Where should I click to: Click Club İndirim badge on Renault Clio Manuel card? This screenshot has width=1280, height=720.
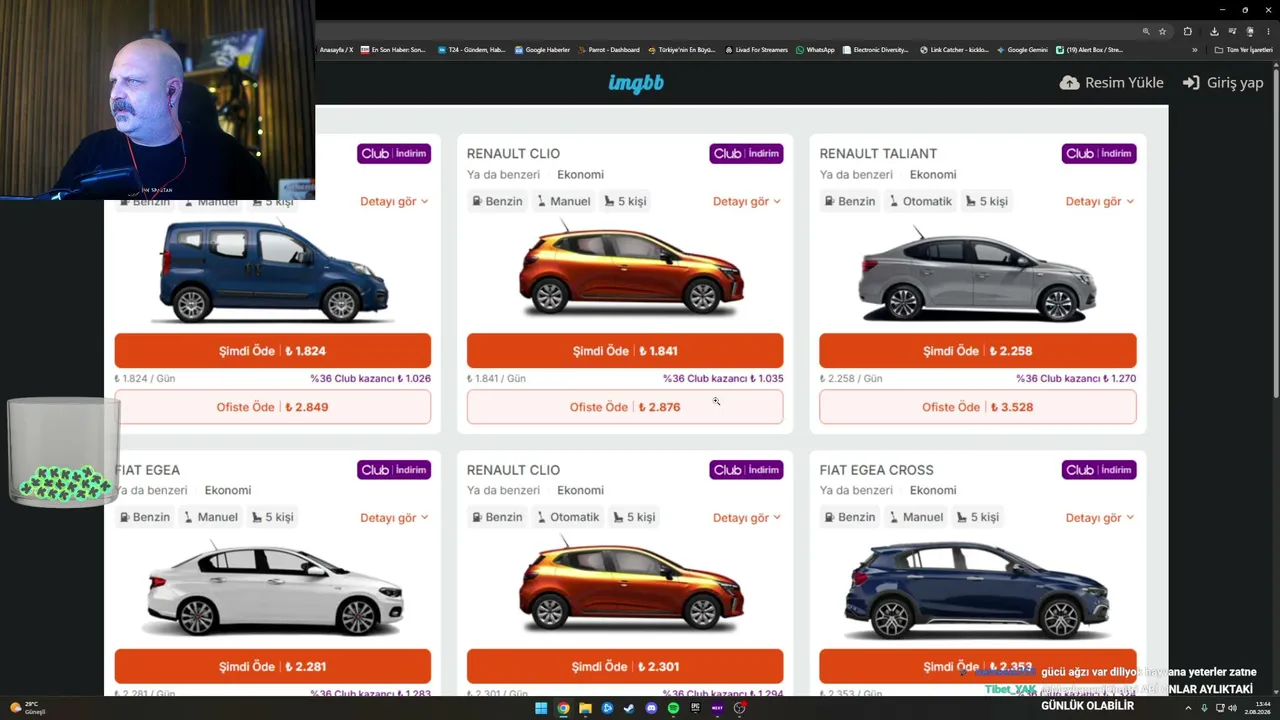click(x=746, y=154)
